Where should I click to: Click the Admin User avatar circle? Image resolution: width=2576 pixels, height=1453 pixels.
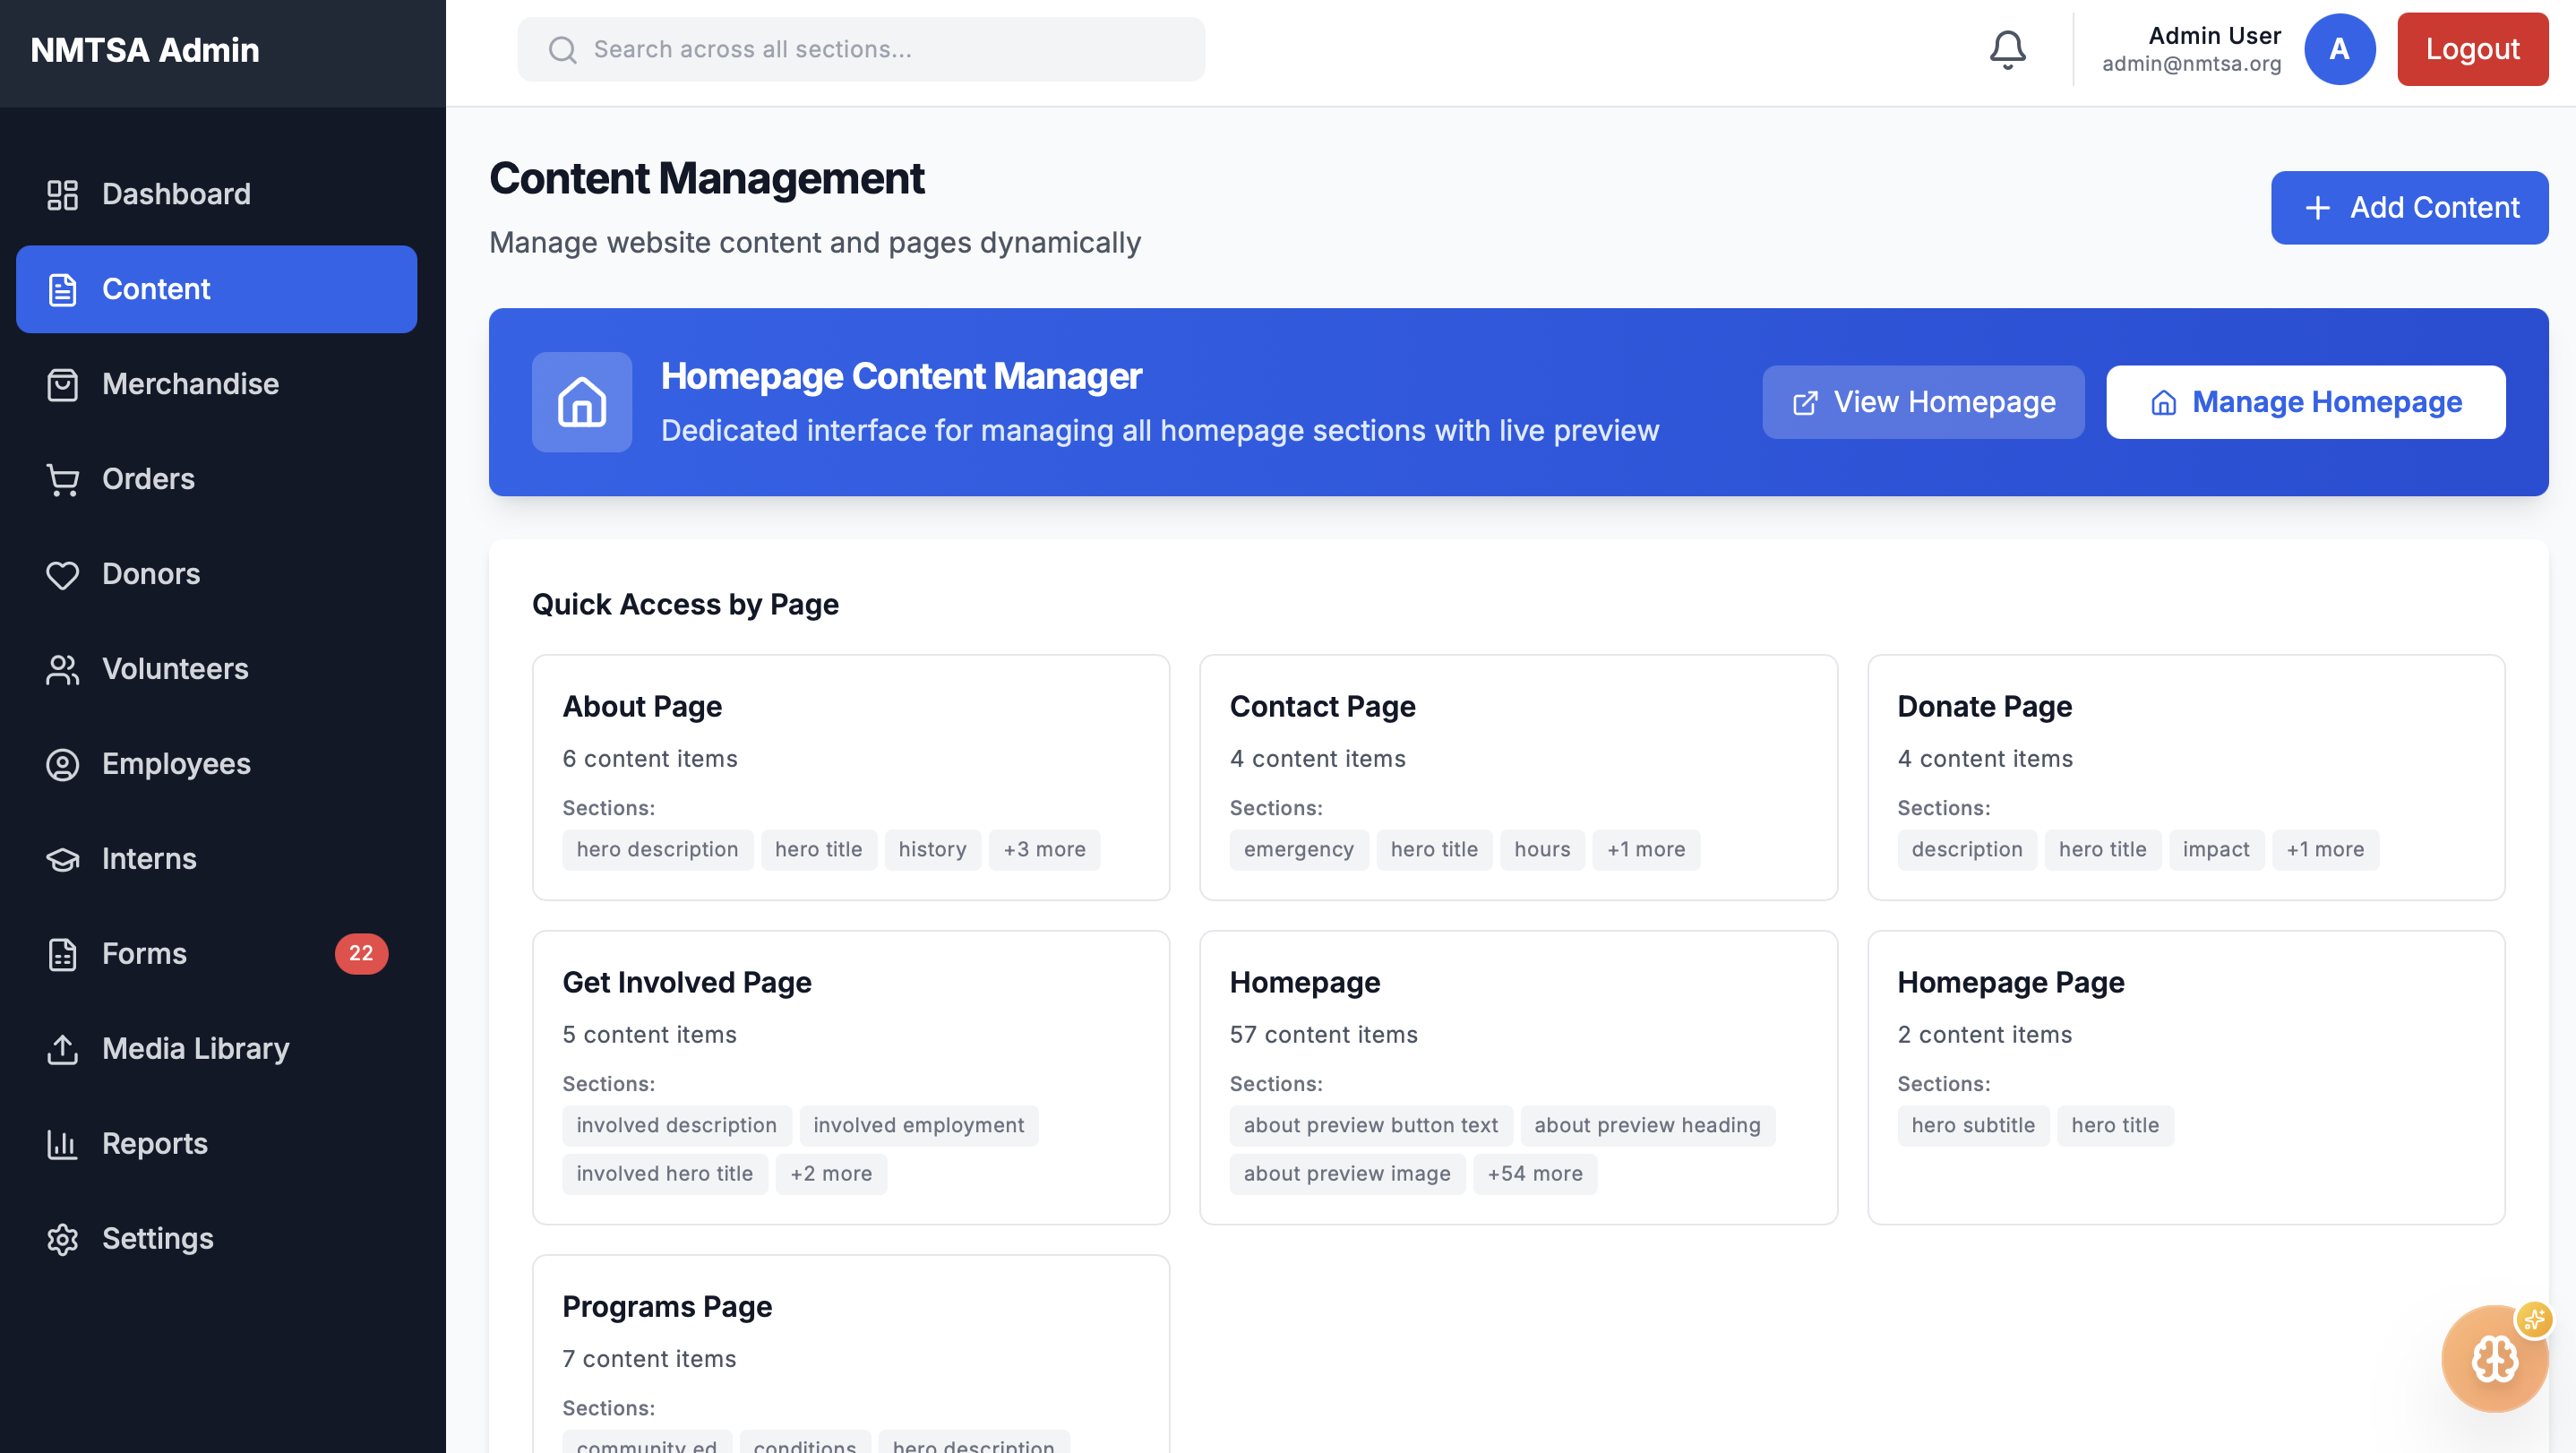point(2339,49)
